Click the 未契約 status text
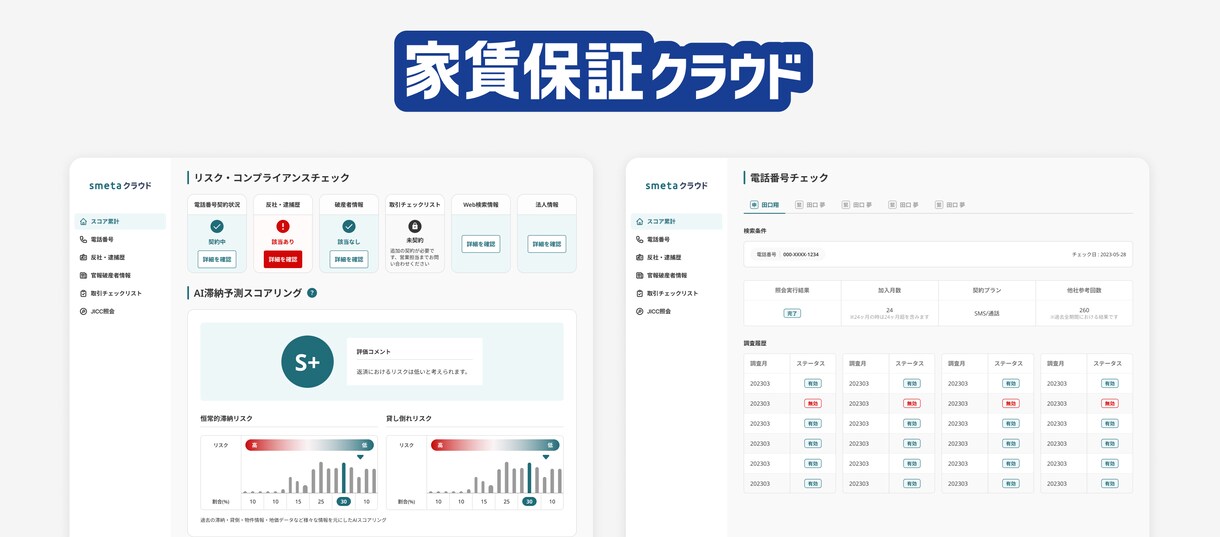Screen dimensions: 1220x537 [x=415, y=240]
